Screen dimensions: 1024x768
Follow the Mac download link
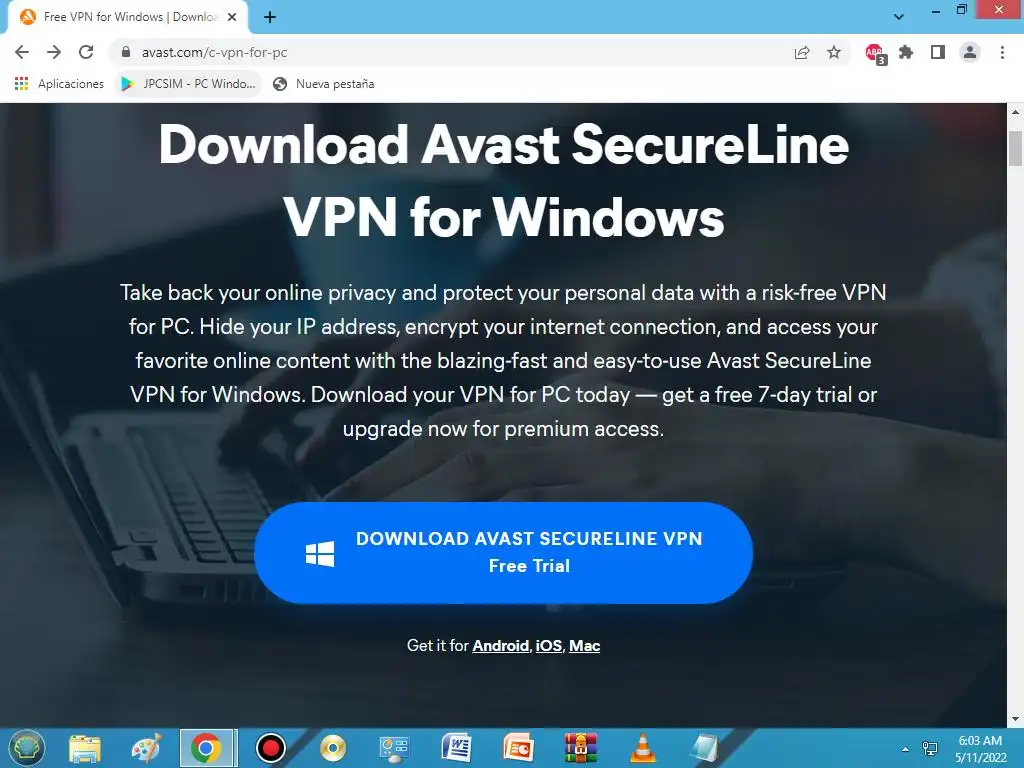point(584,645)
